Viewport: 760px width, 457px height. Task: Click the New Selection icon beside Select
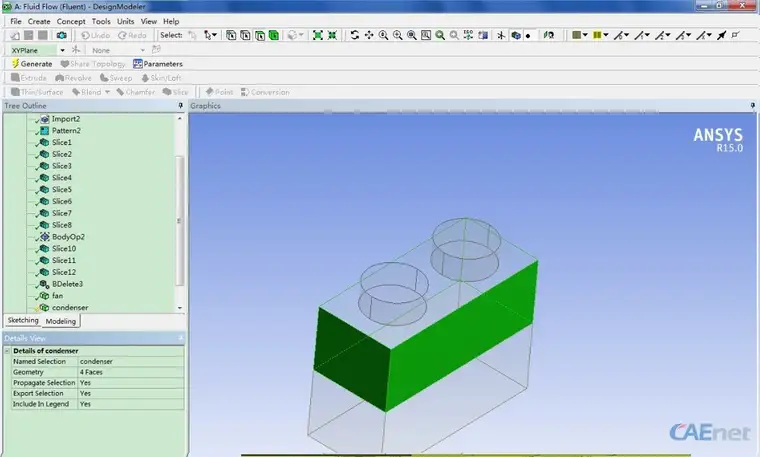click(x=192, y=35)
